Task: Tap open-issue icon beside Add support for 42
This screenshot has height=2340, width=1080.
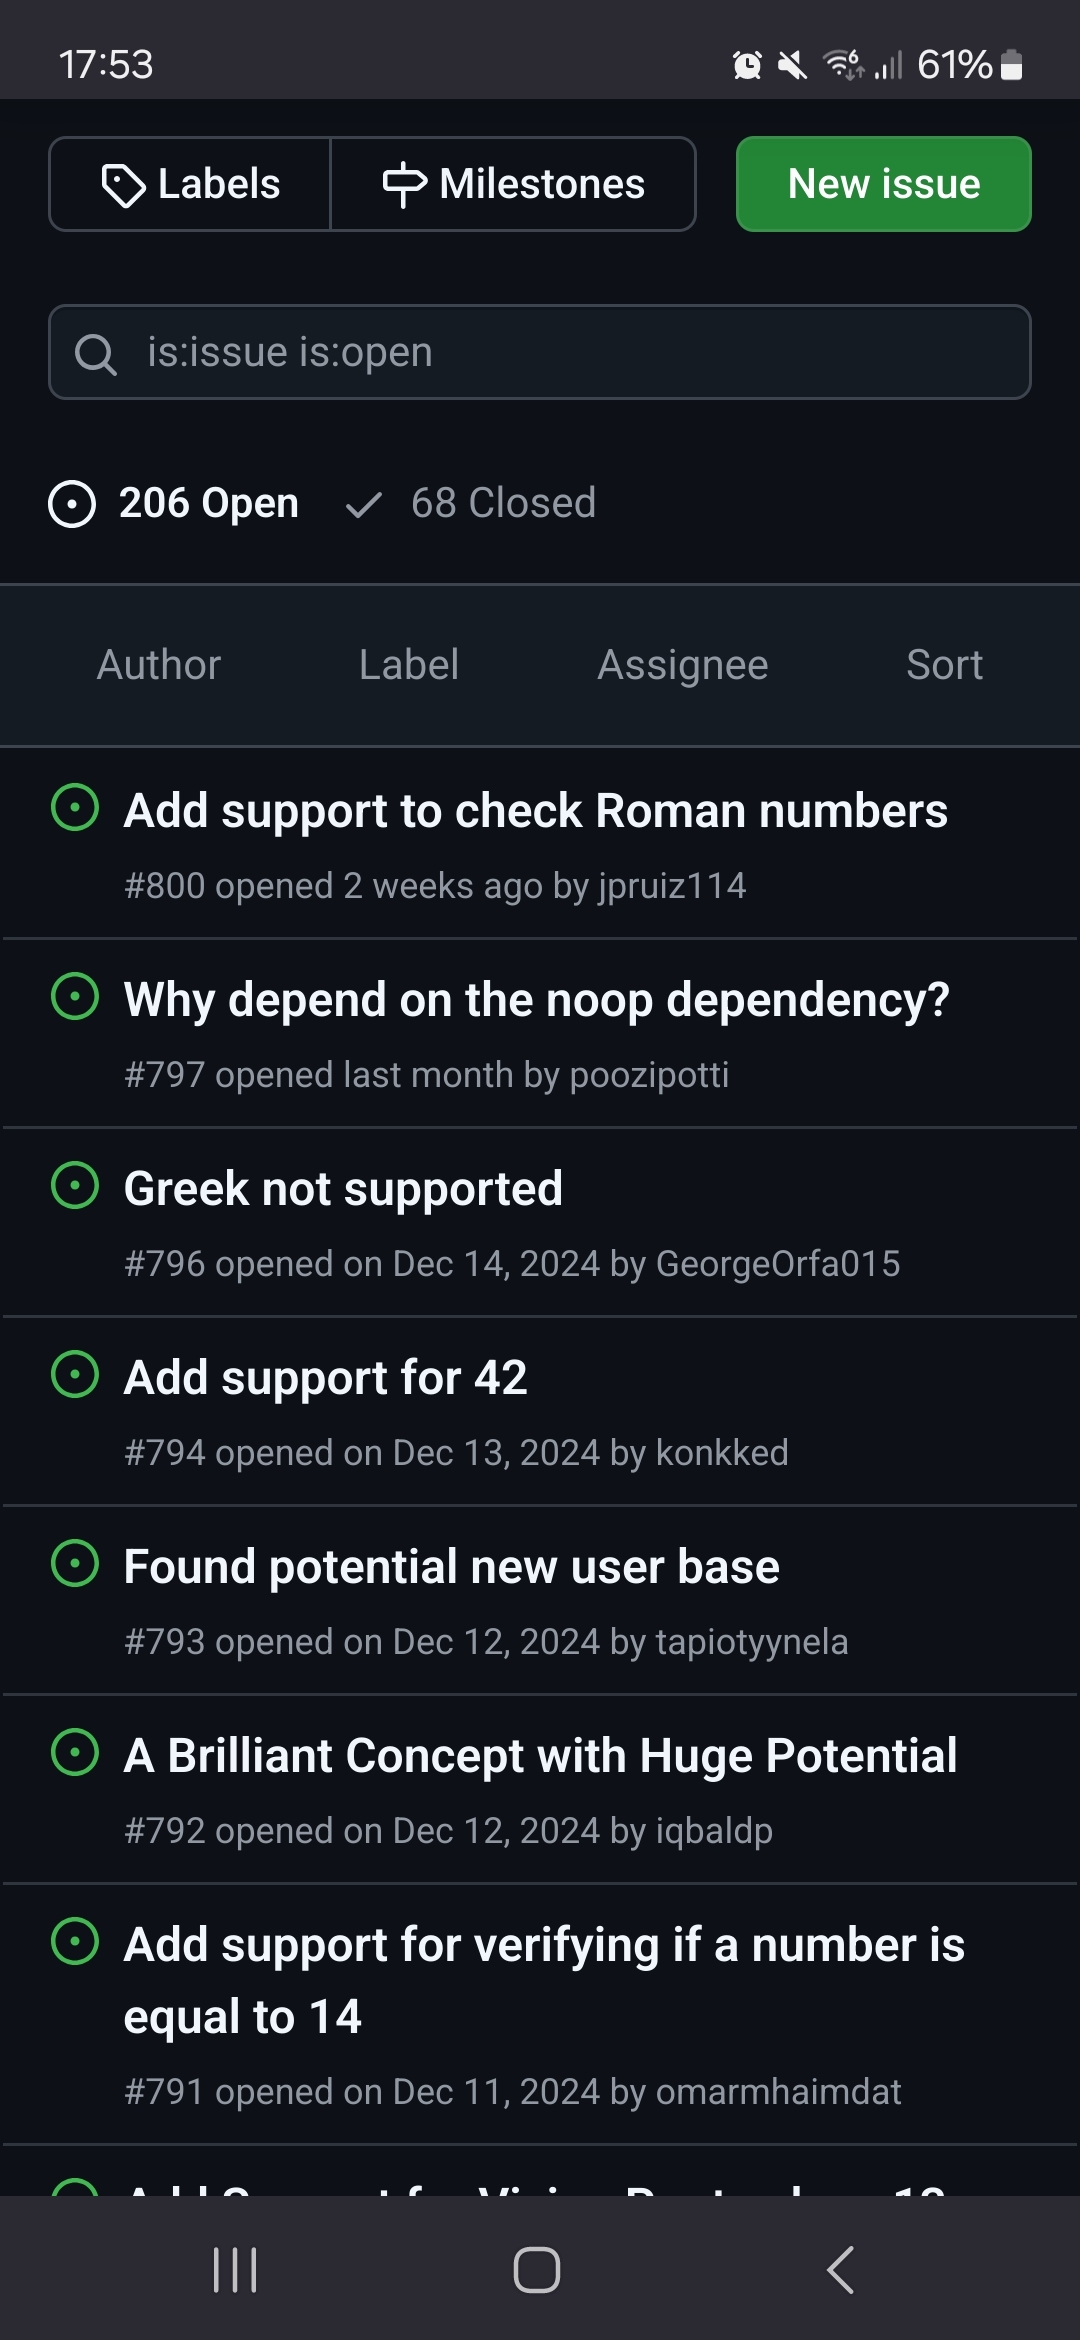Action: pos(75,1375)
